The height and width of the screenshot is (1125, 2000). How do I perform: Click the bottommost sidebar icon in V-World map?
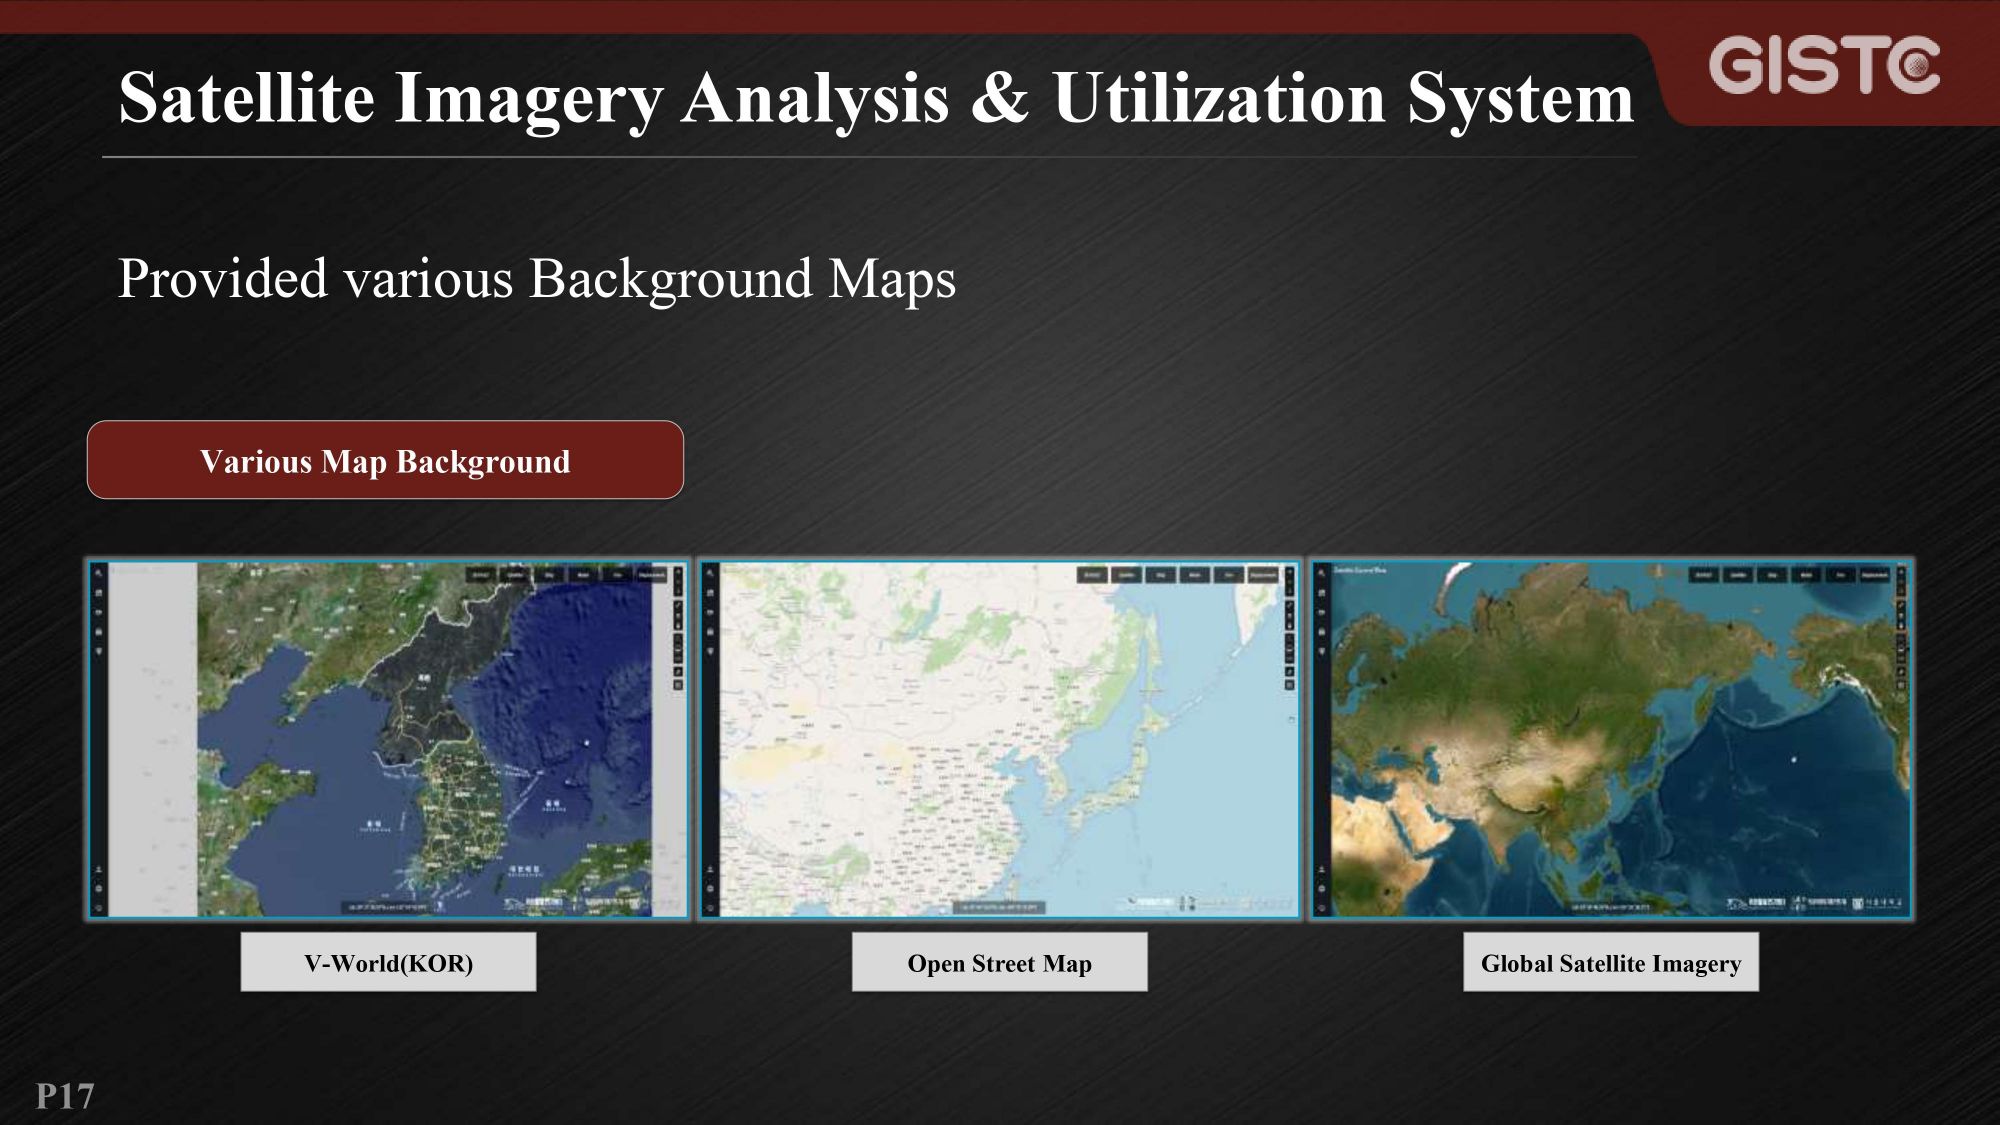(x=99, y=908)
